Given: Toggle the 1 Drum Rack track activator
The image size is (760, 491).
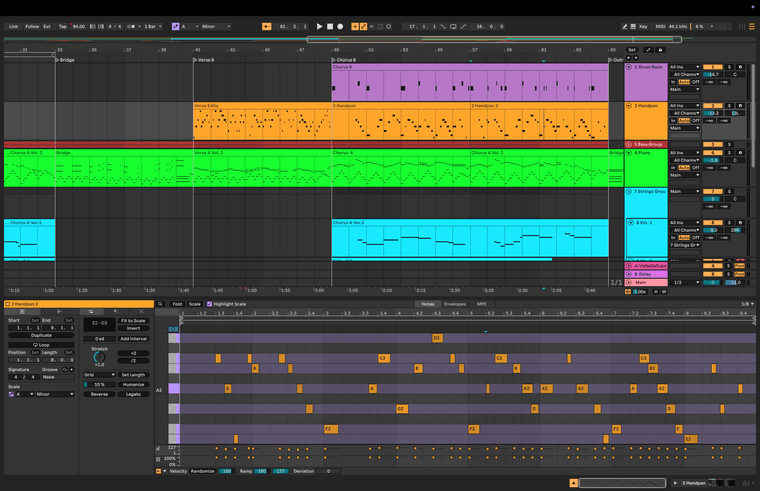Looking at the screenshot, I should [712, 67].
